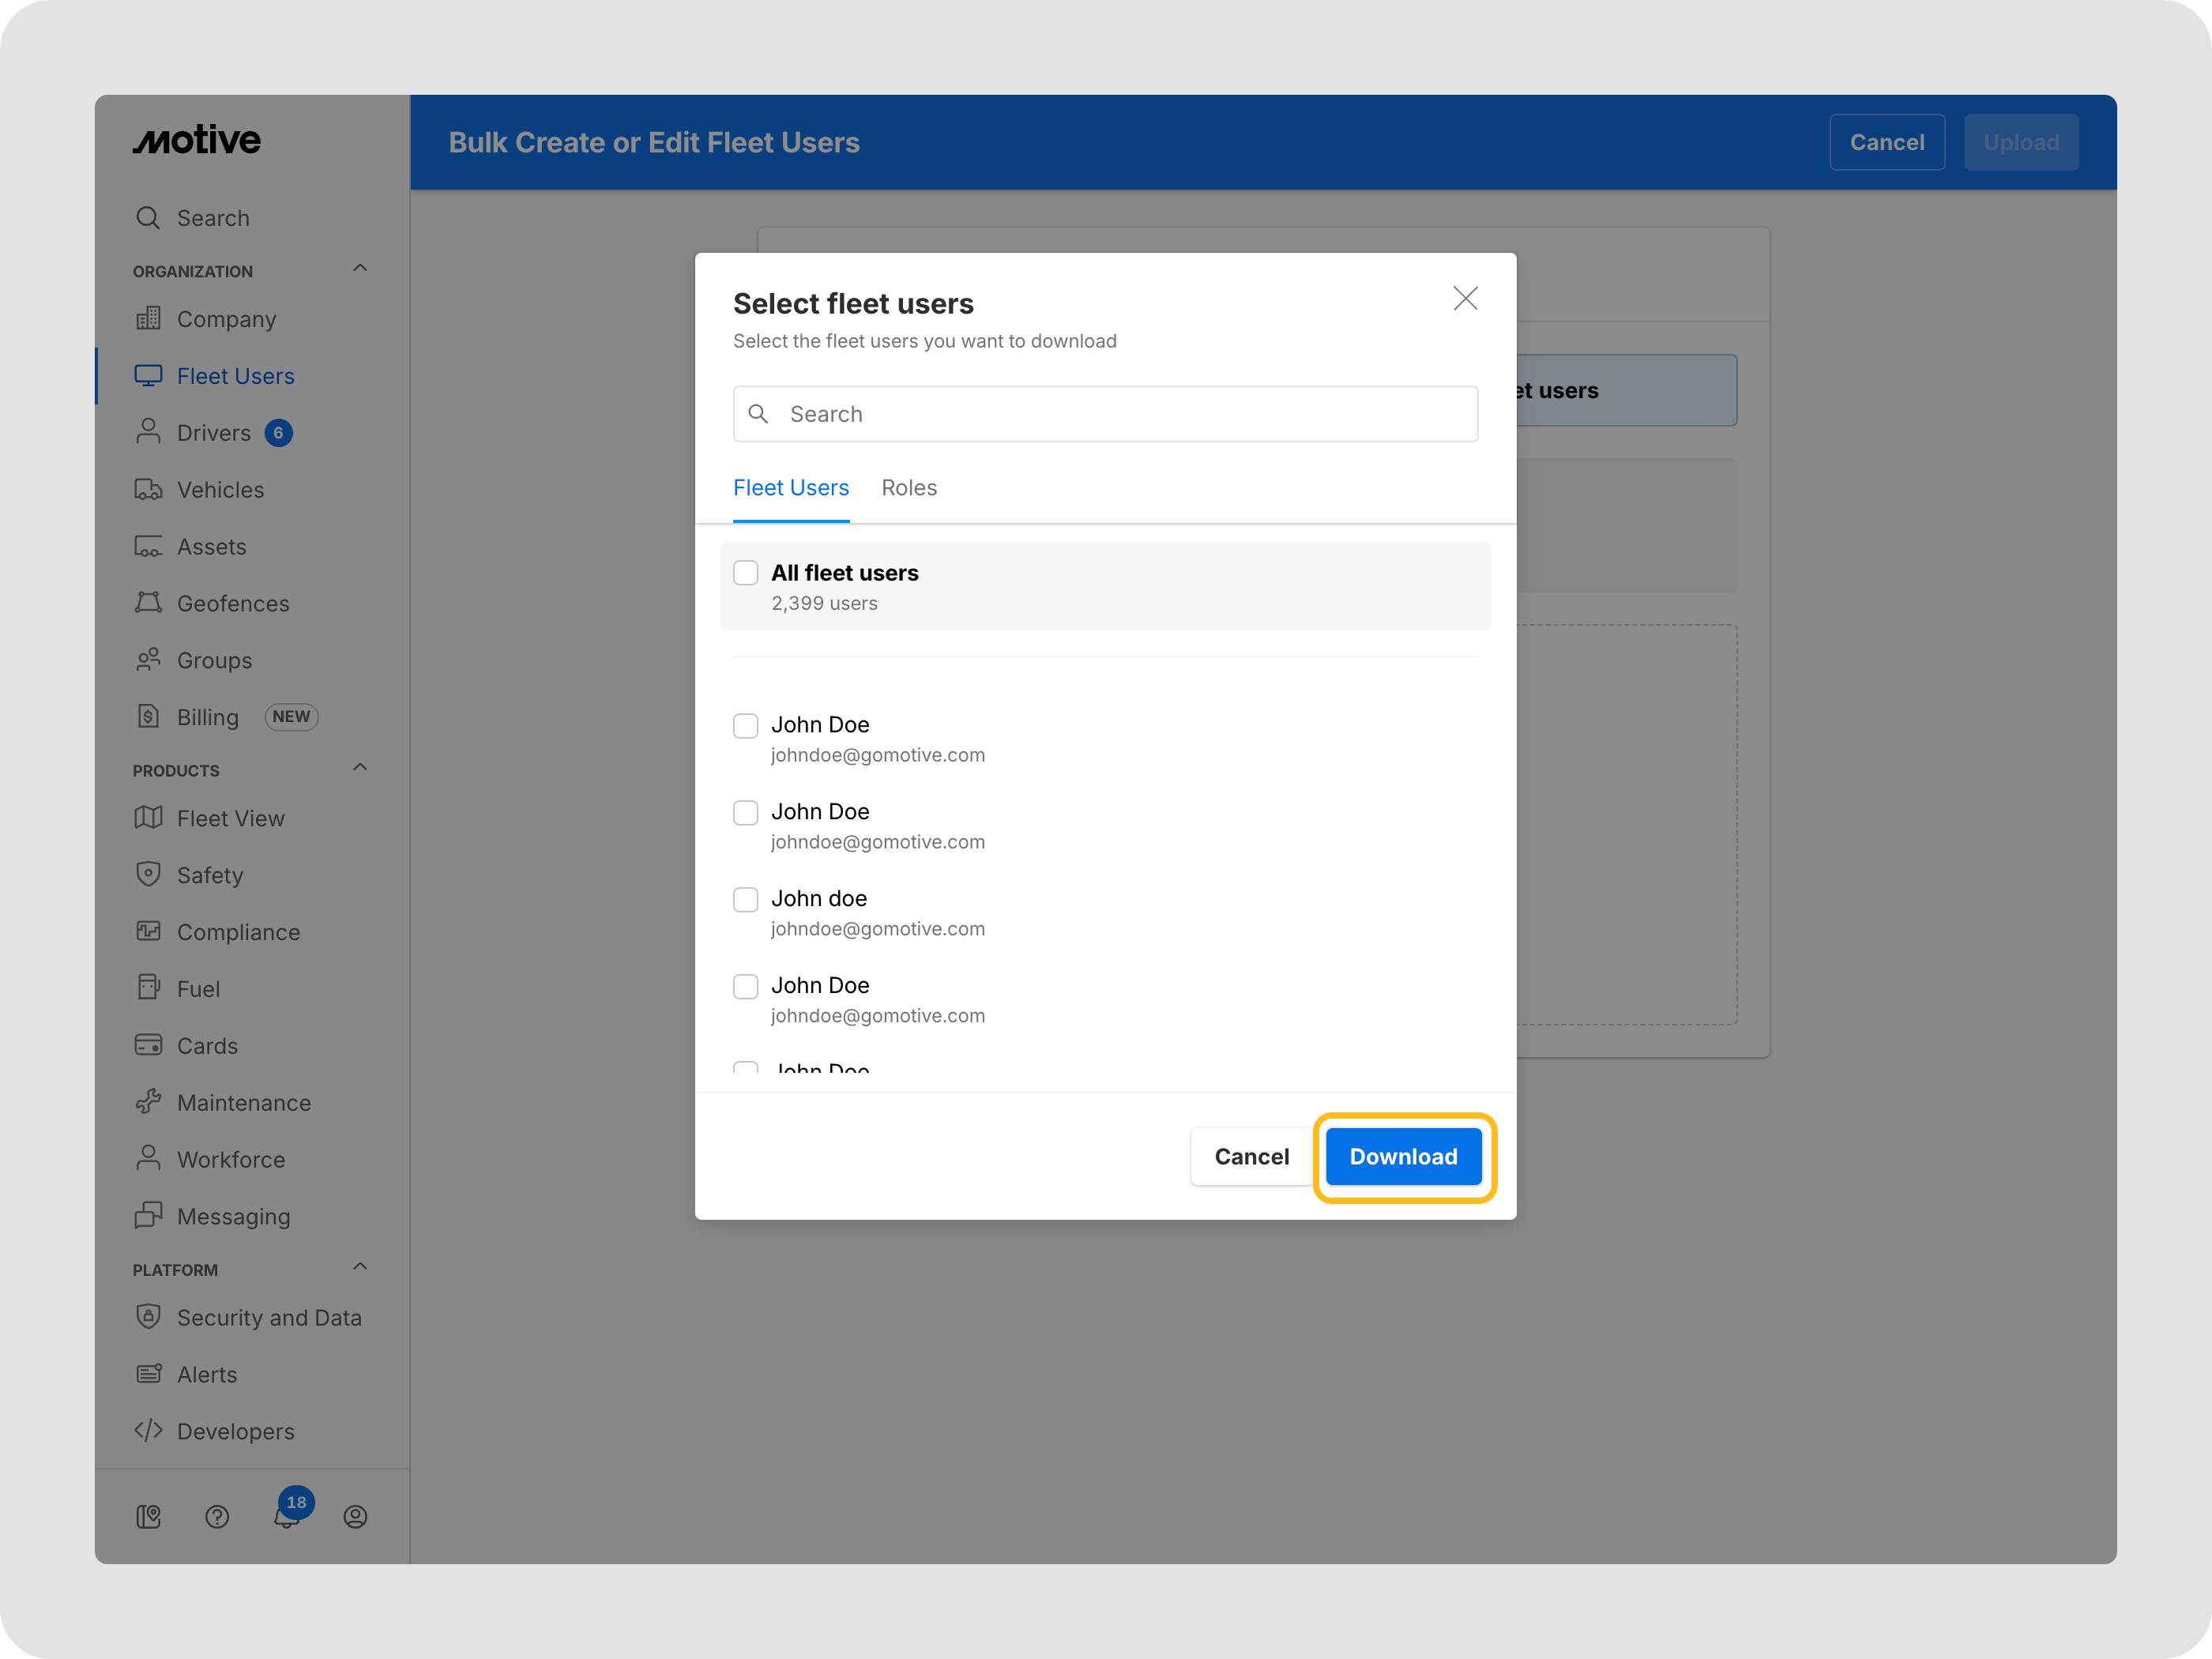This screenshot has width=2212, height=1659.
Task: Click the help question mark icon
Action: (x=217, y=1517)
